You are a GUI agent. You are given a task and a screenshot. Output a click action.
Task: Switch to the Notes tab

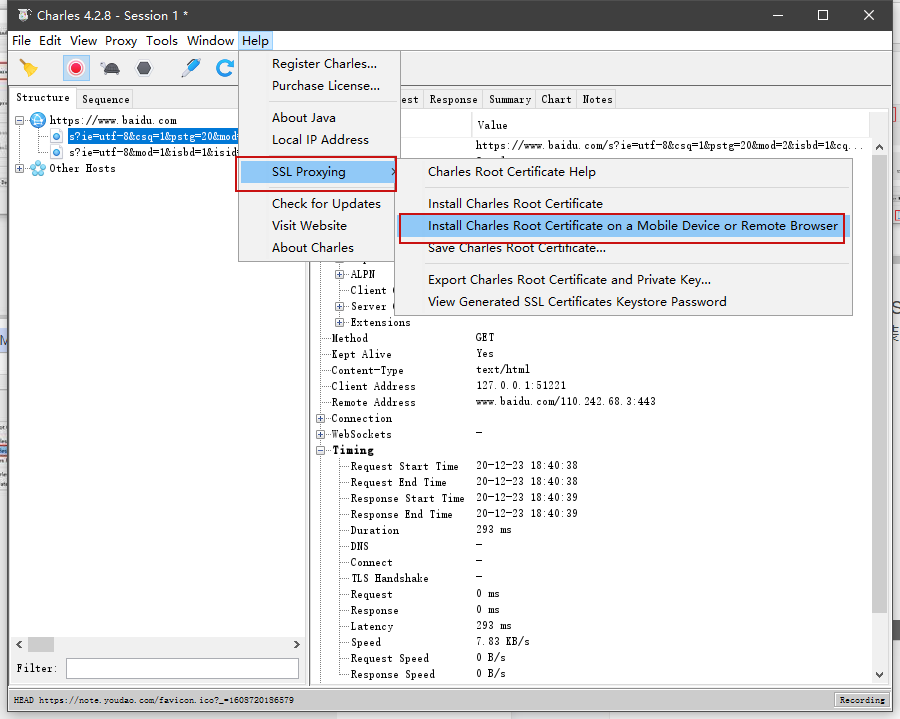click(x=597, y=99)
